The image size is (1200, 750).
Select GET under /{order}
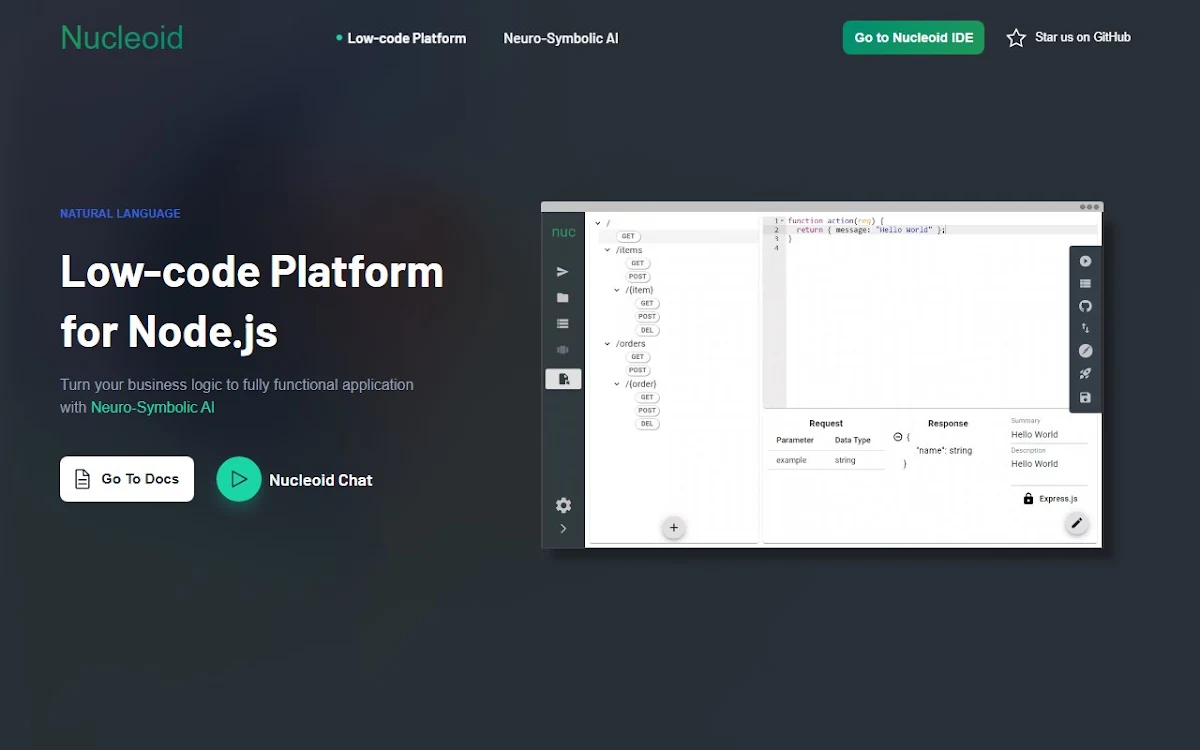point(647,397)
